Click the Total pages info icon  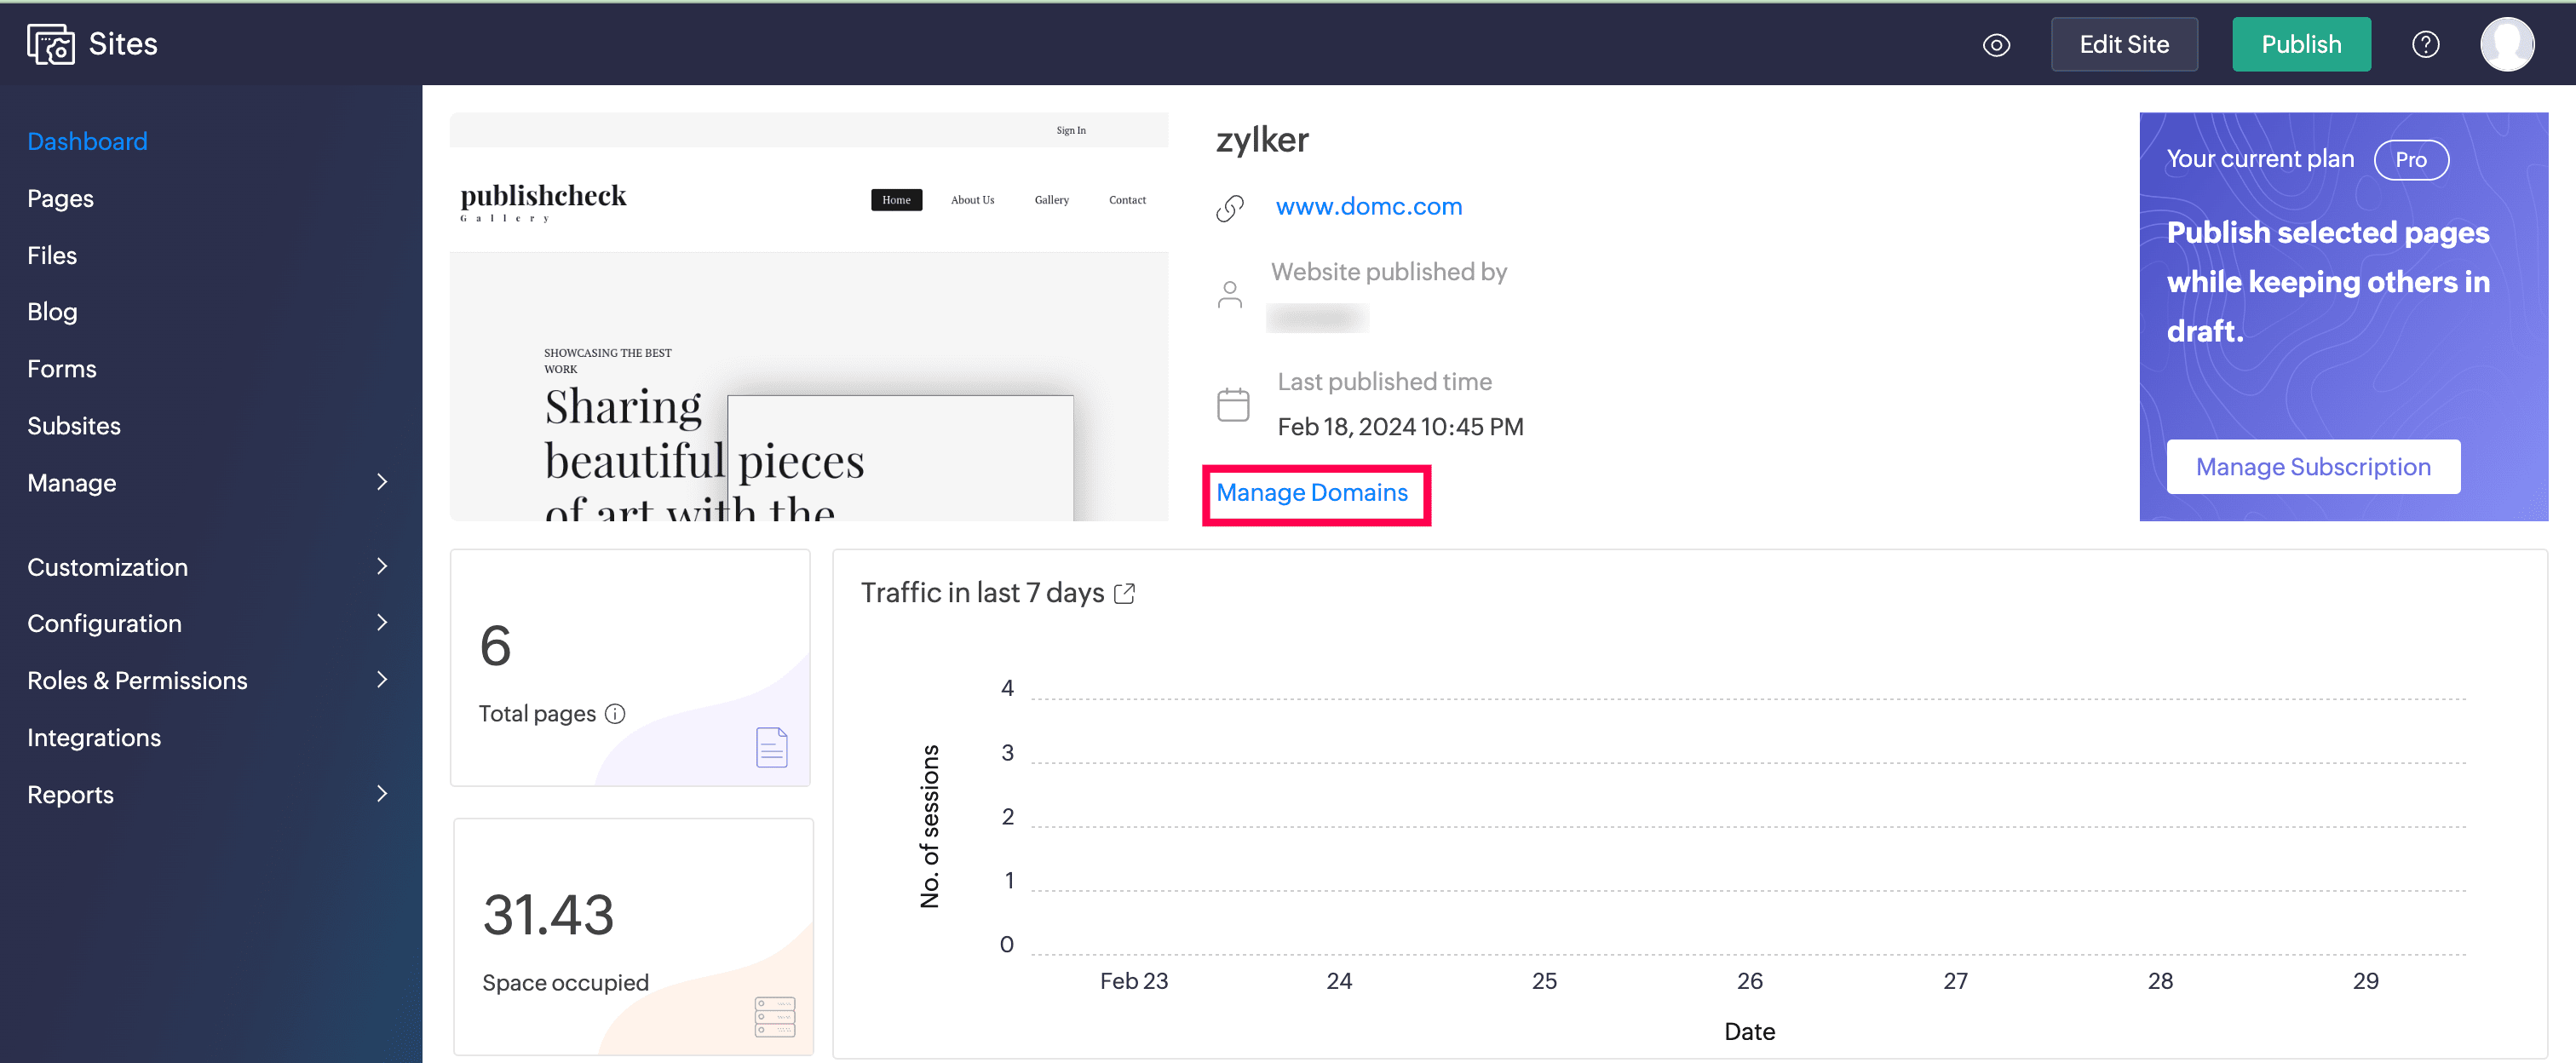click(x=616, y=714)
